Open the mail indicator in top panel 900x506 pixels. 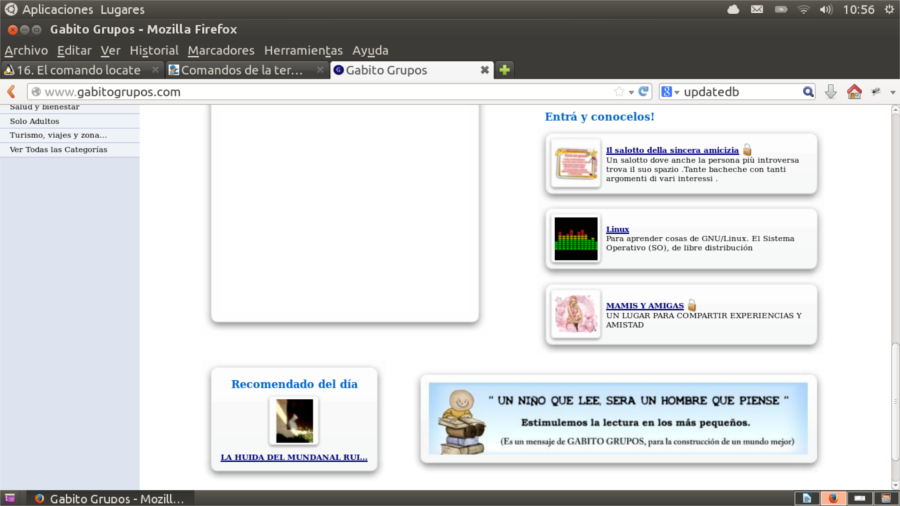[757, 9]
